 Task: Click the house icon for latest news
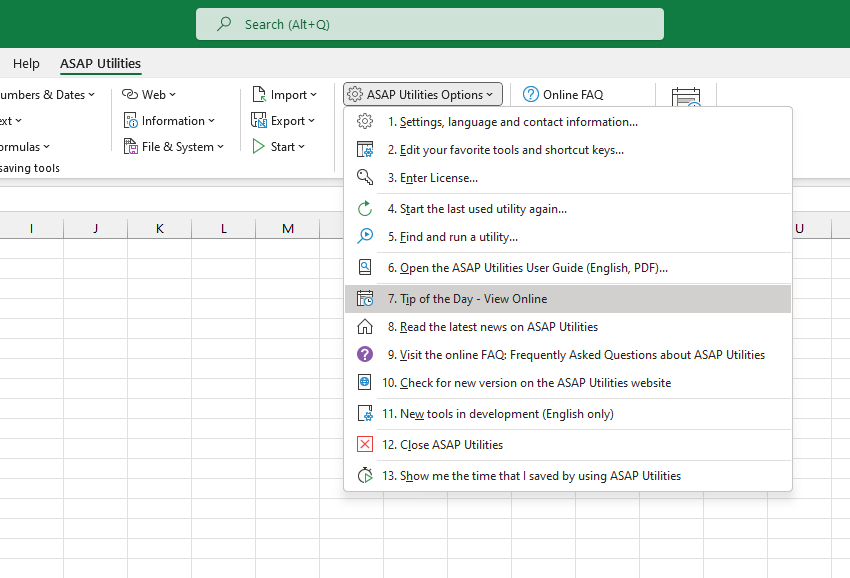click(365, 326)
